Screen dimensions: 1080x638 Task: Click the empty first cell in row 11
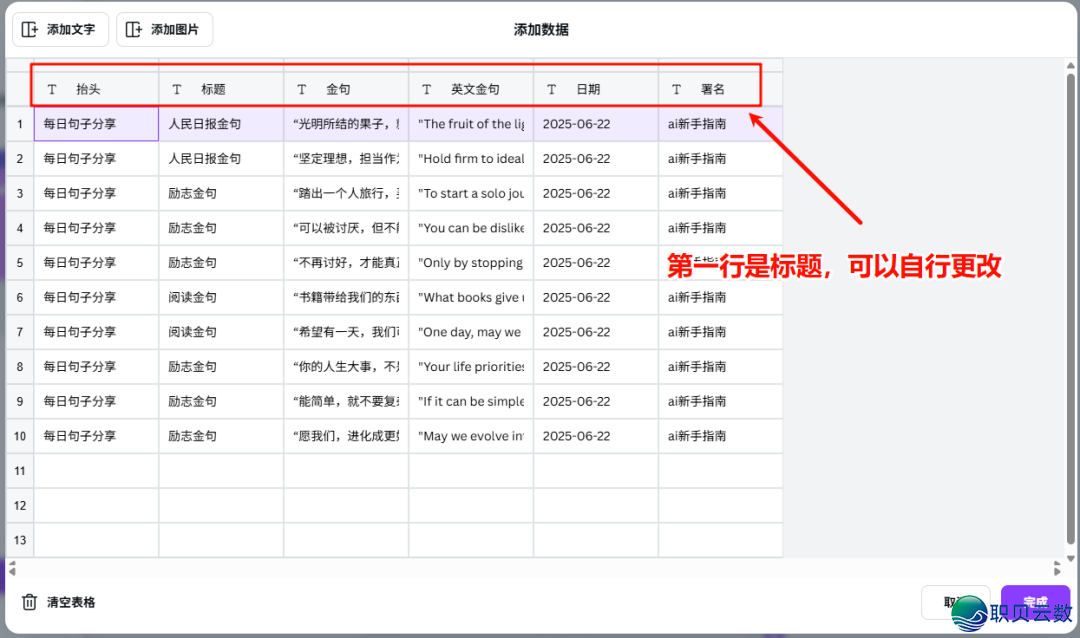coord(96,470)
